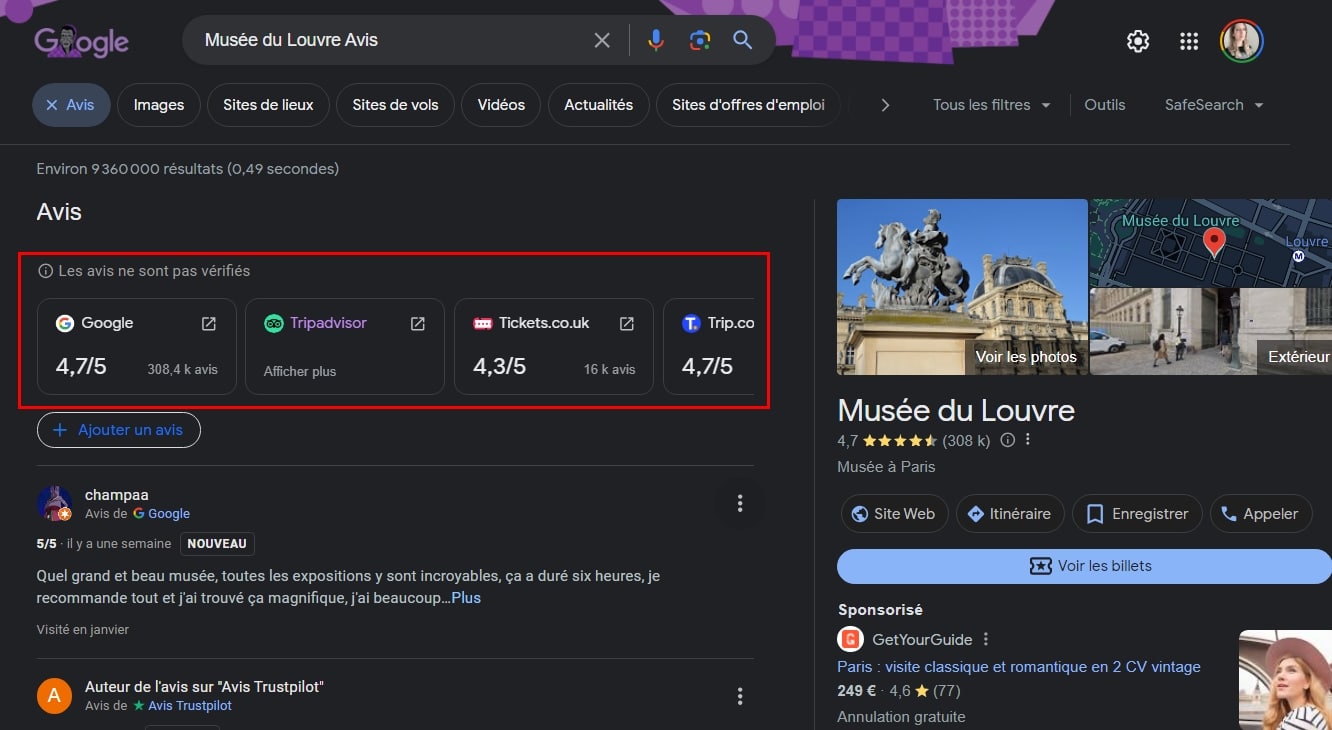Open Google Lens image search
Screen dimensions: 1332x730
(699, 40)
